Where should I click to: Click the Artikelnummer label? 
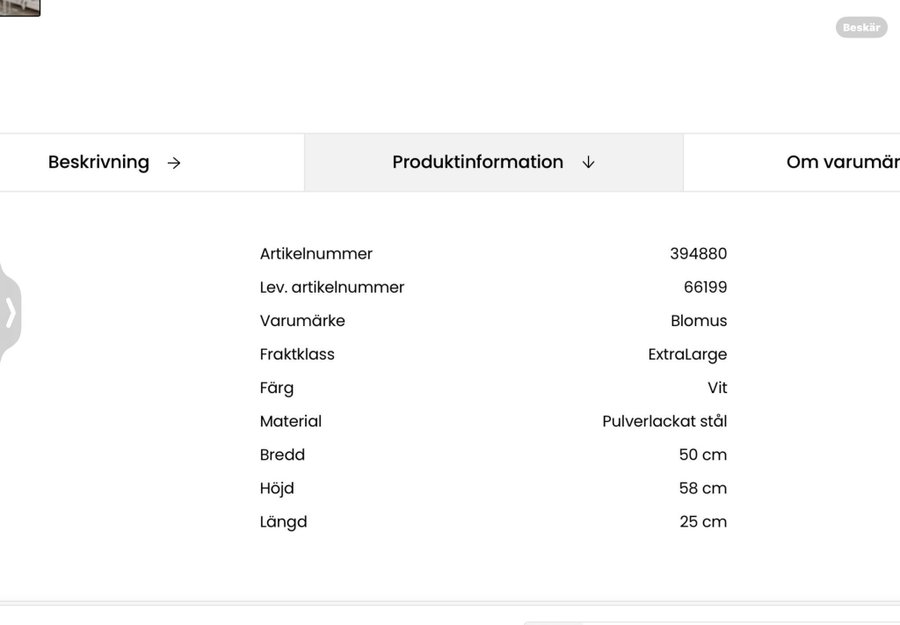[316, 254]
